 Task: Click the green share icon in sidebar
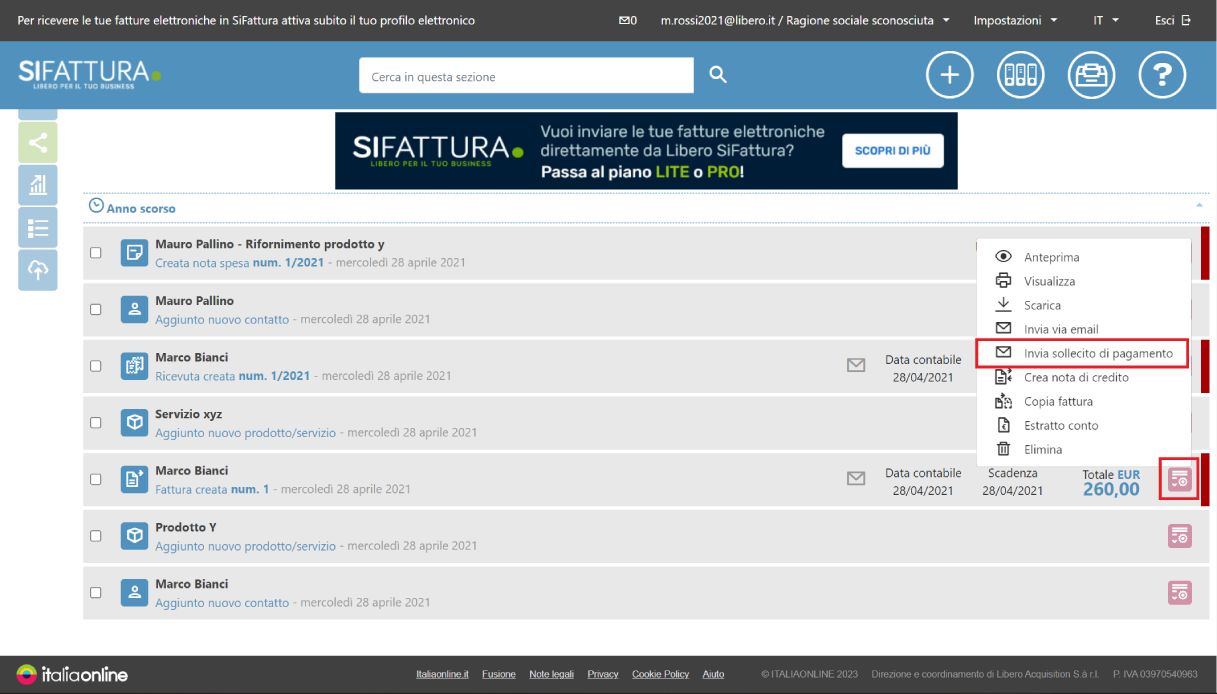click(x=38, y=143)
